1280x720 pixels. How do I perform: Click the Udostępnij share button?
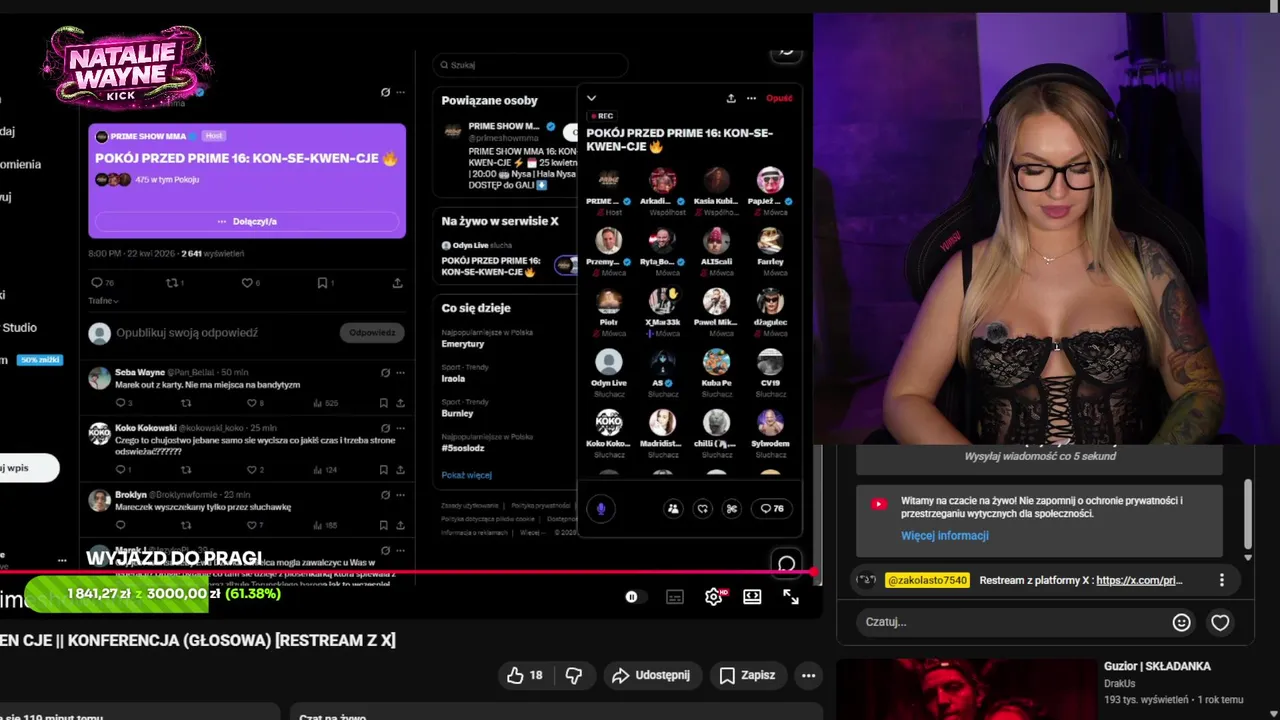coord(651,675)
